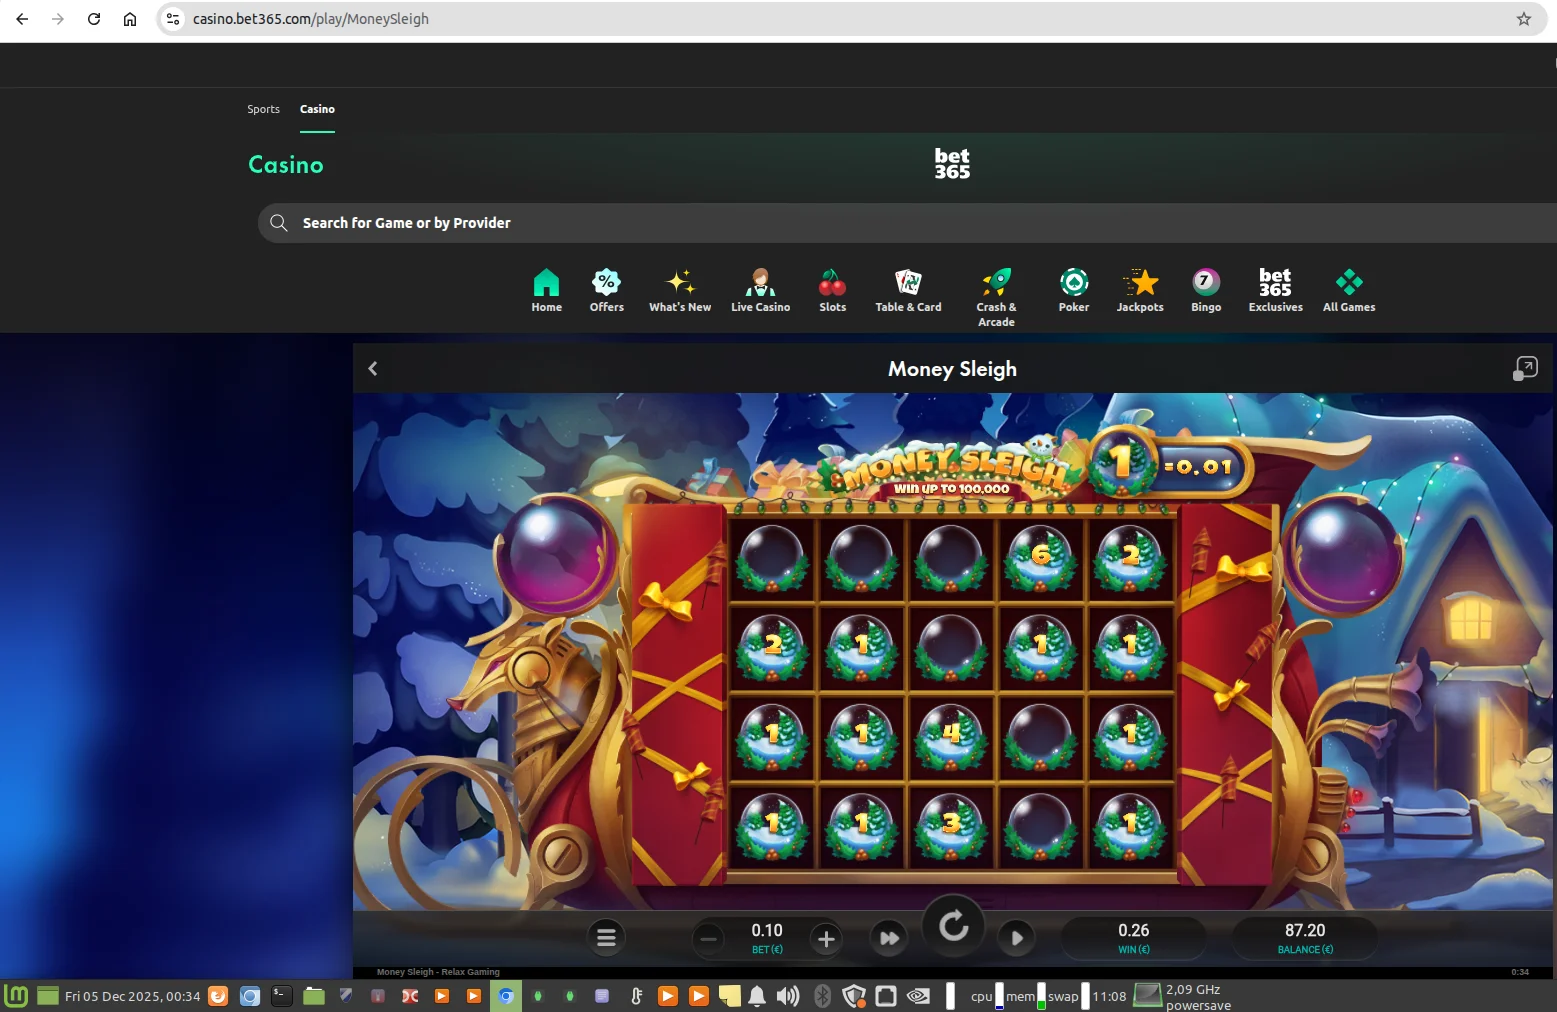Open the Poker category
Image resolution: width=1557 pixels, height=1012 pixels.
1074,291
